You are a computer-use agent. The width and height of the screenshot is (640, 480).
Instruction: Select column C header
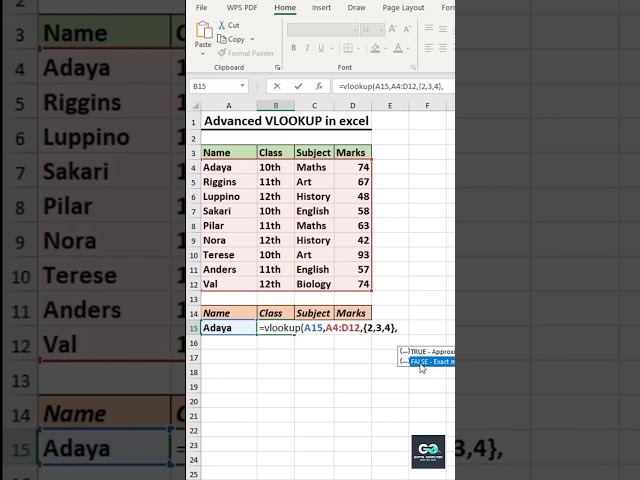314,106
